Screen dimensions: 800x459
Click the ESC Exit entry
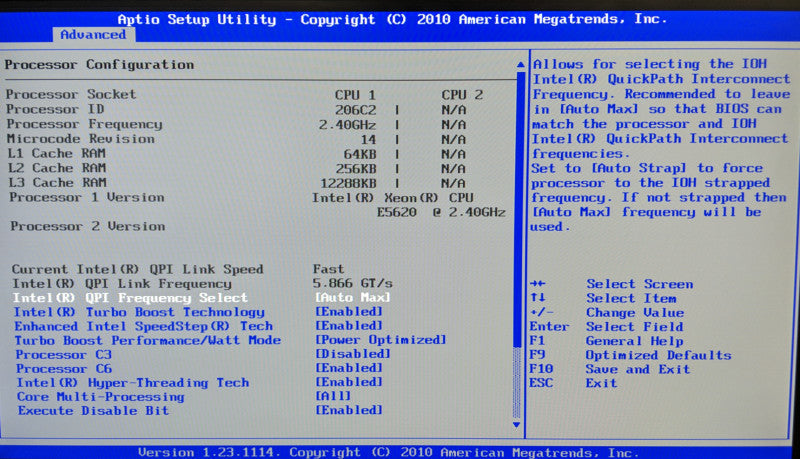(x=573, y=383)
